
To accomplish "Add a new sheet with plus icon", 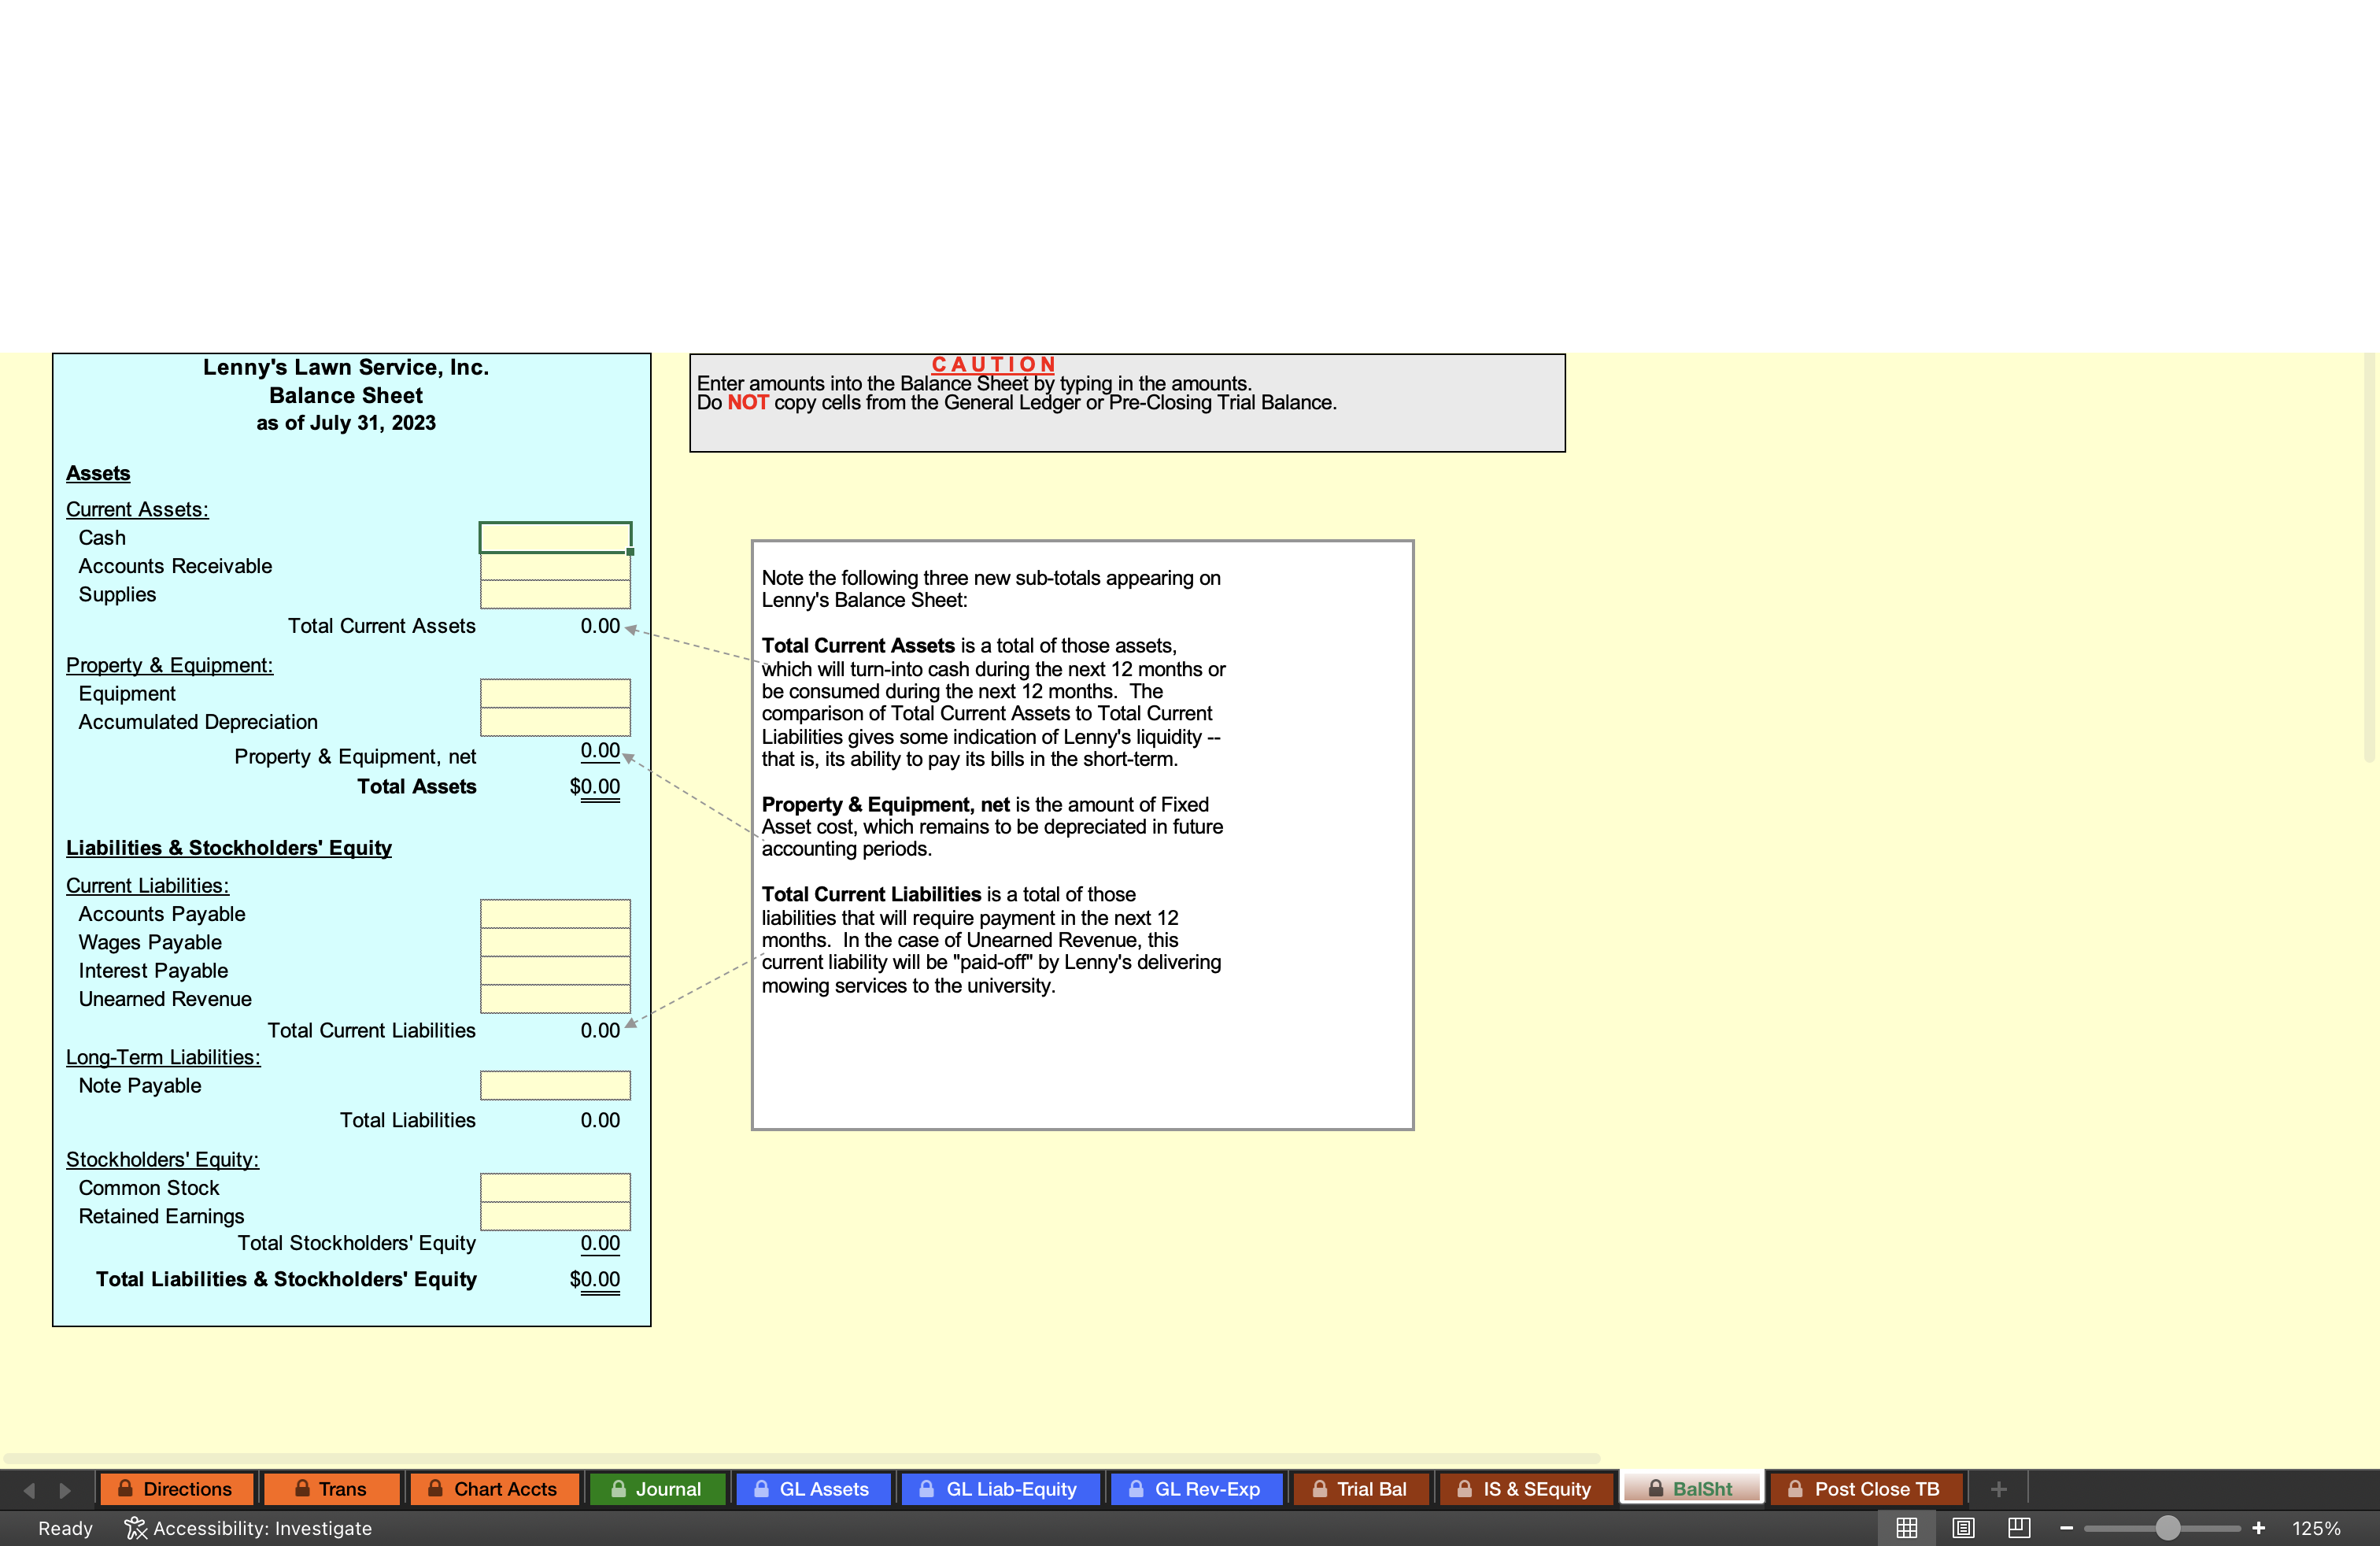I will click(x=1998, y=1489).
